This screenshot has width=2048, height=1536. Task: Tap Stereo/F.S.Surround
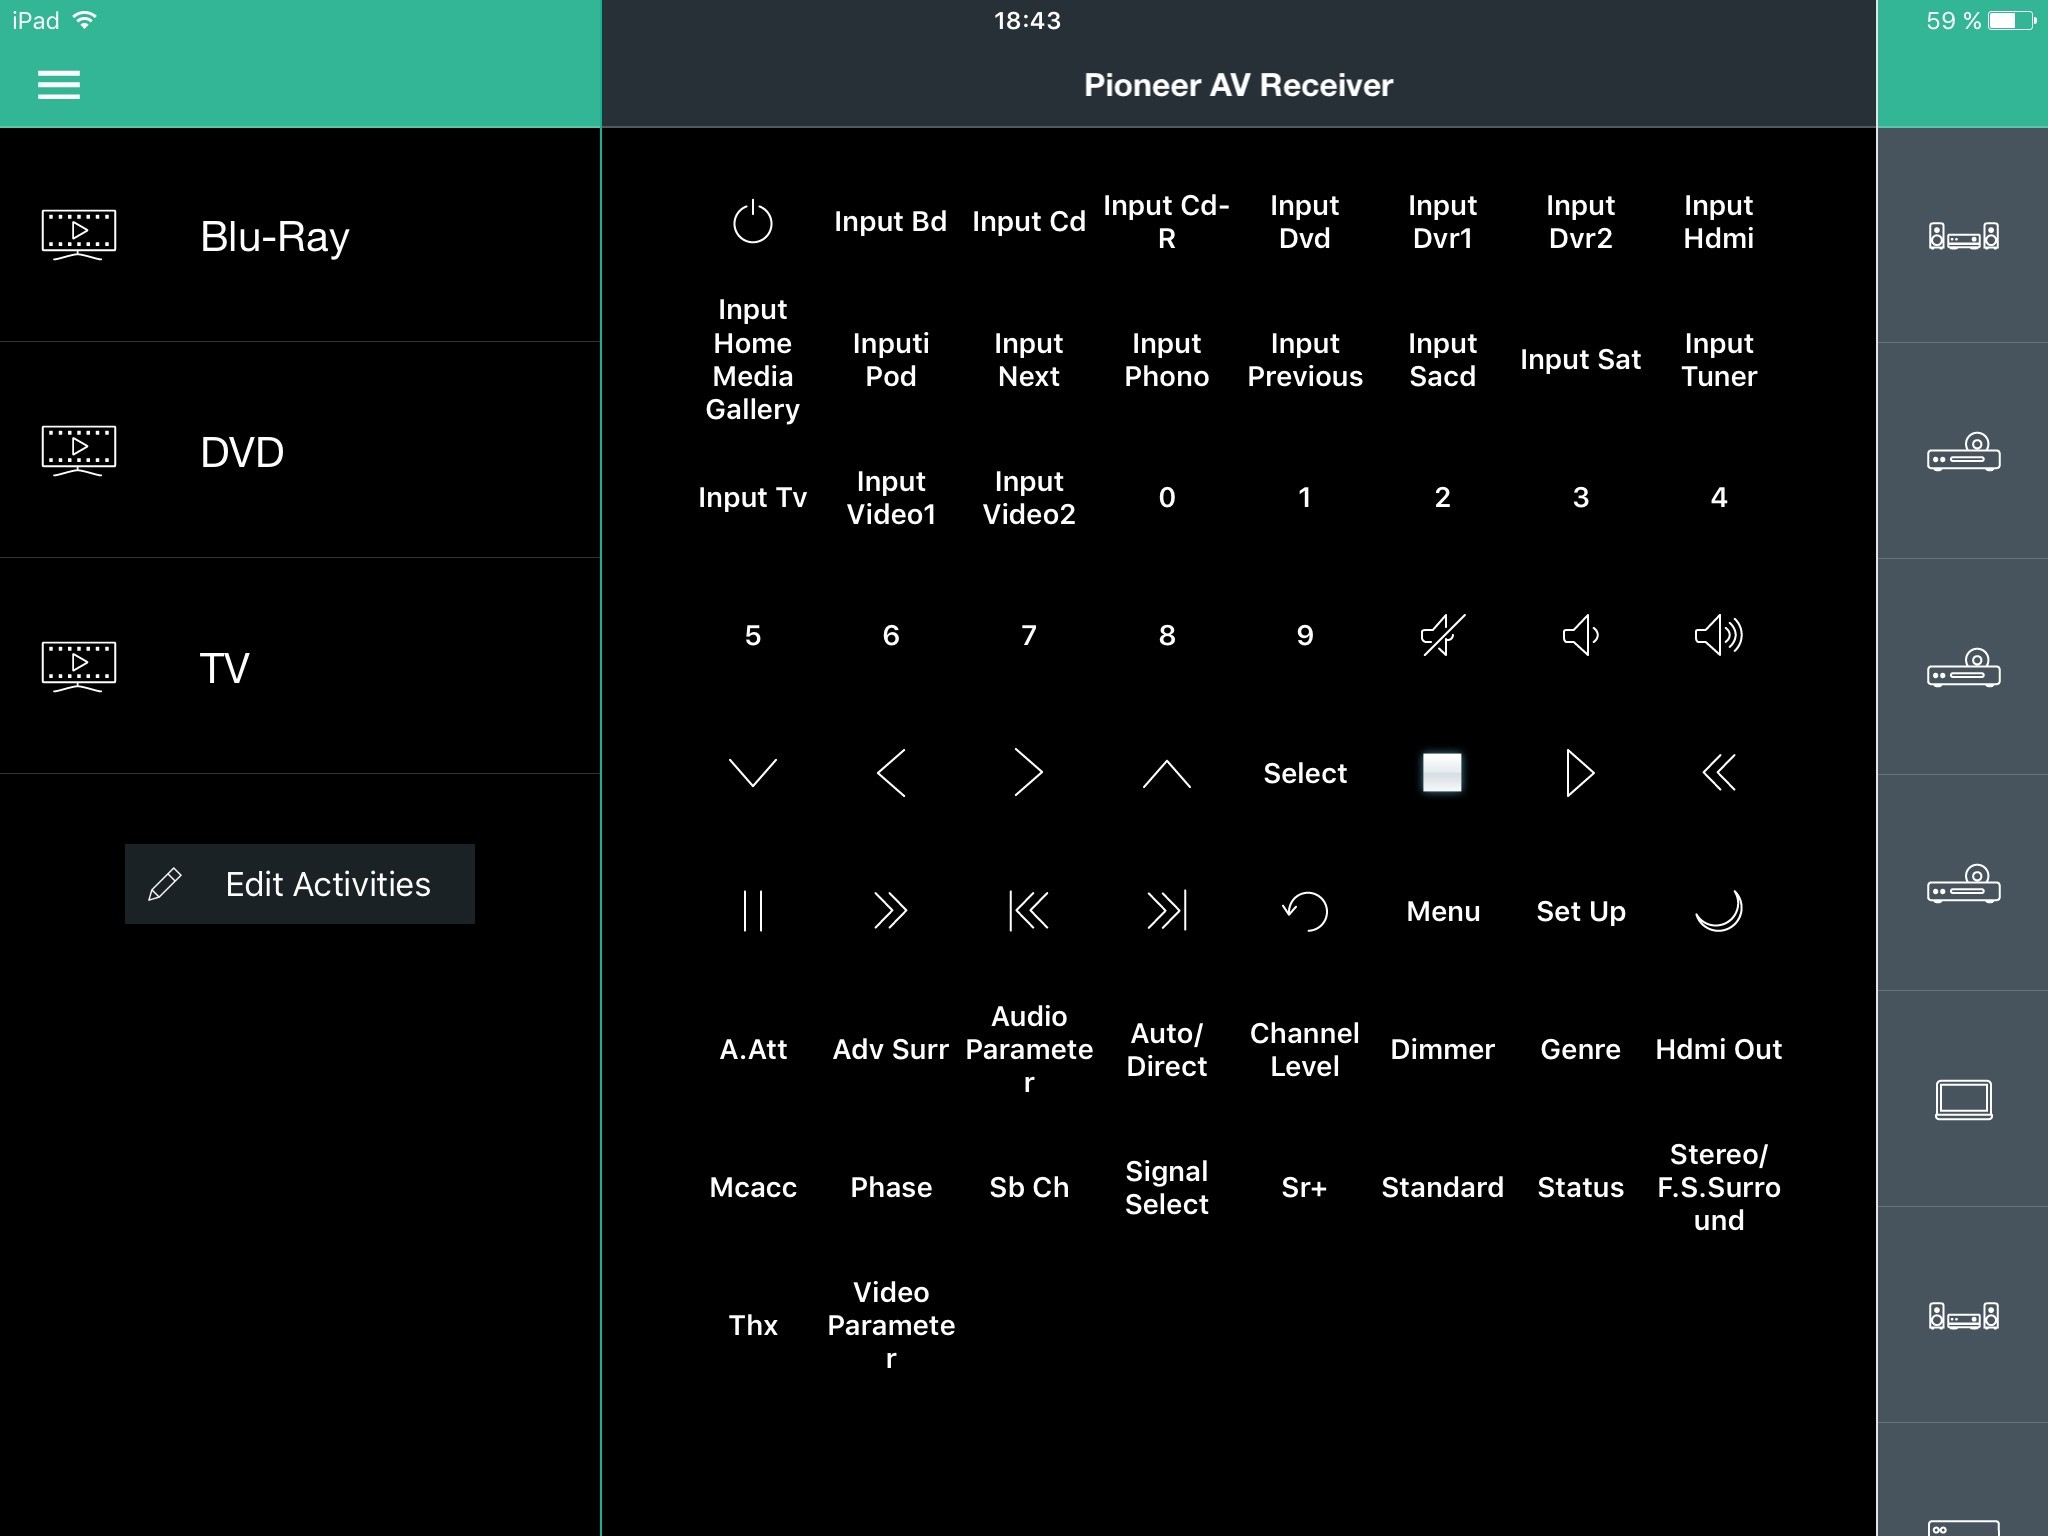(x=1719, y=1187)
